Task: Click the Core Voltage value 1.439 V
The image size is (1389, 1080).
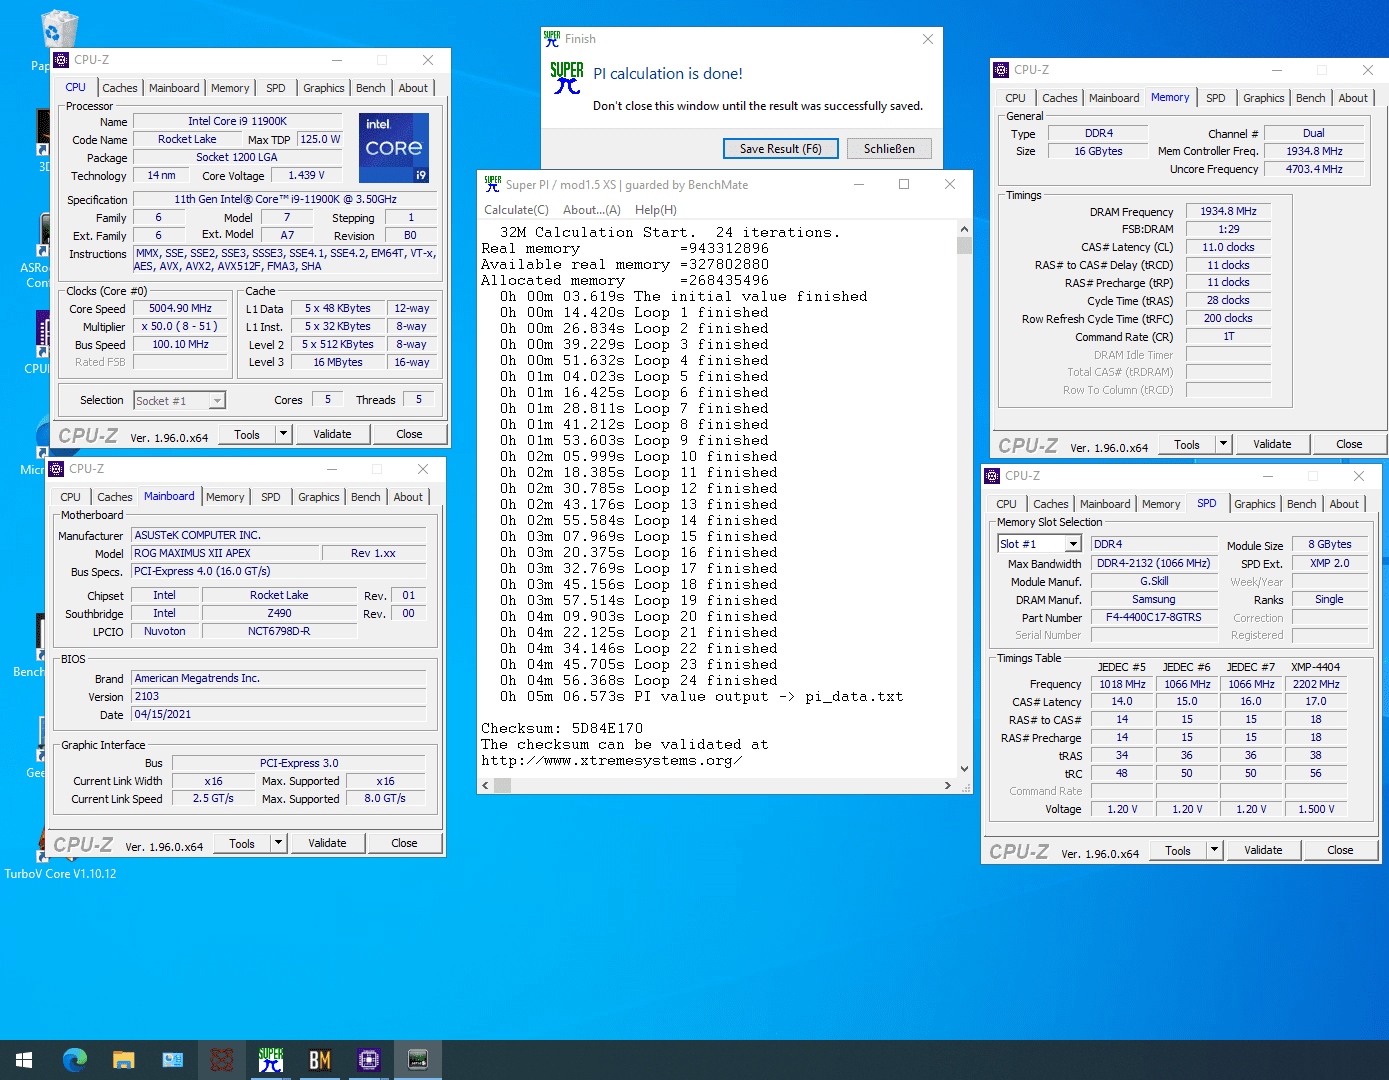Action: tap(307, 175)
